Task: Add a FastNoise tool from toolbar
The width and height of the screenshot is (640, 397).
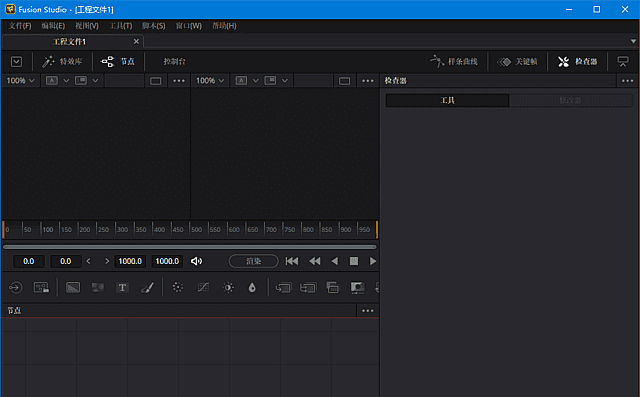Action: 98,288
